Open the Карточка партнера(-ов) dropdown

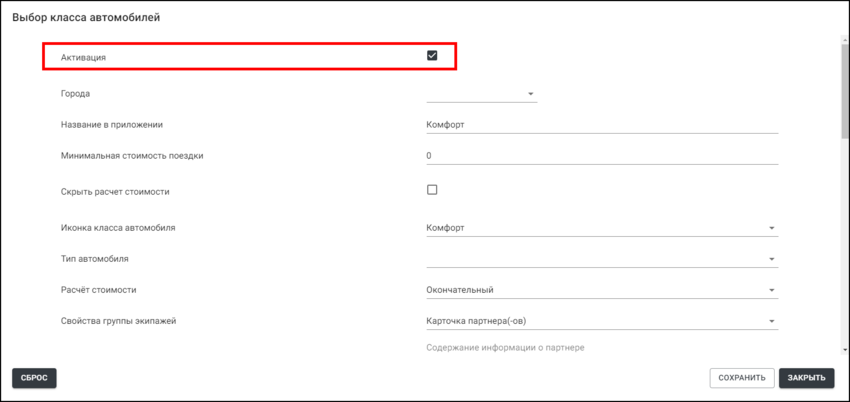coord(771,321)
